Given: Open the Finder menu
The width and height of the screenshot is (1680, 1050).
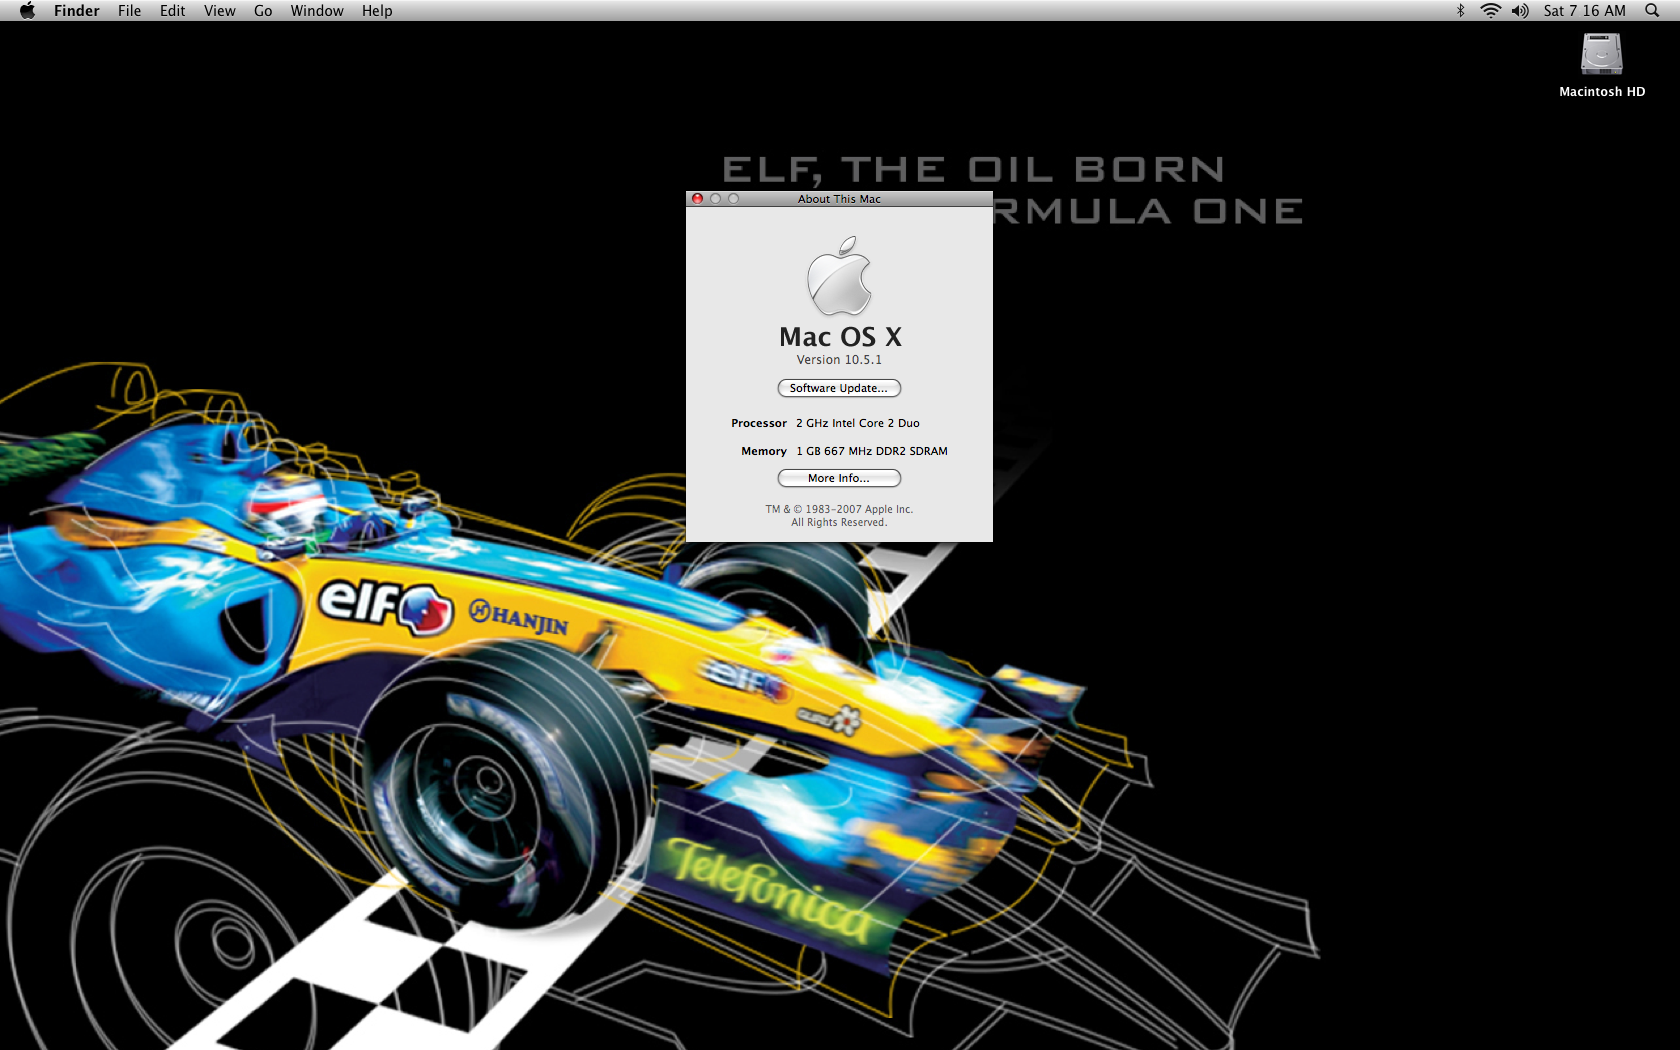Looking at the screenshot, I should pos(77,10).
